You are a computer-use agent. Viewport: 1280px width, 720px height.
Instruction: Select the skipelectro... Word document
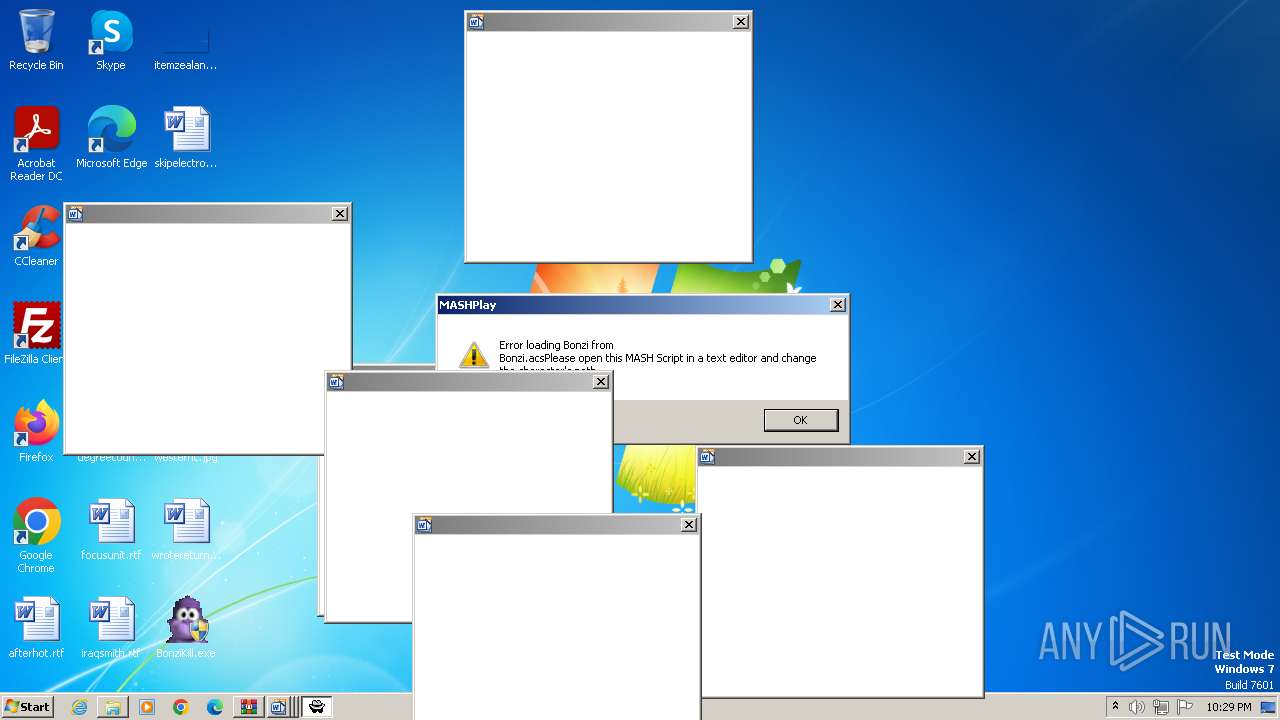pos(186,138)
